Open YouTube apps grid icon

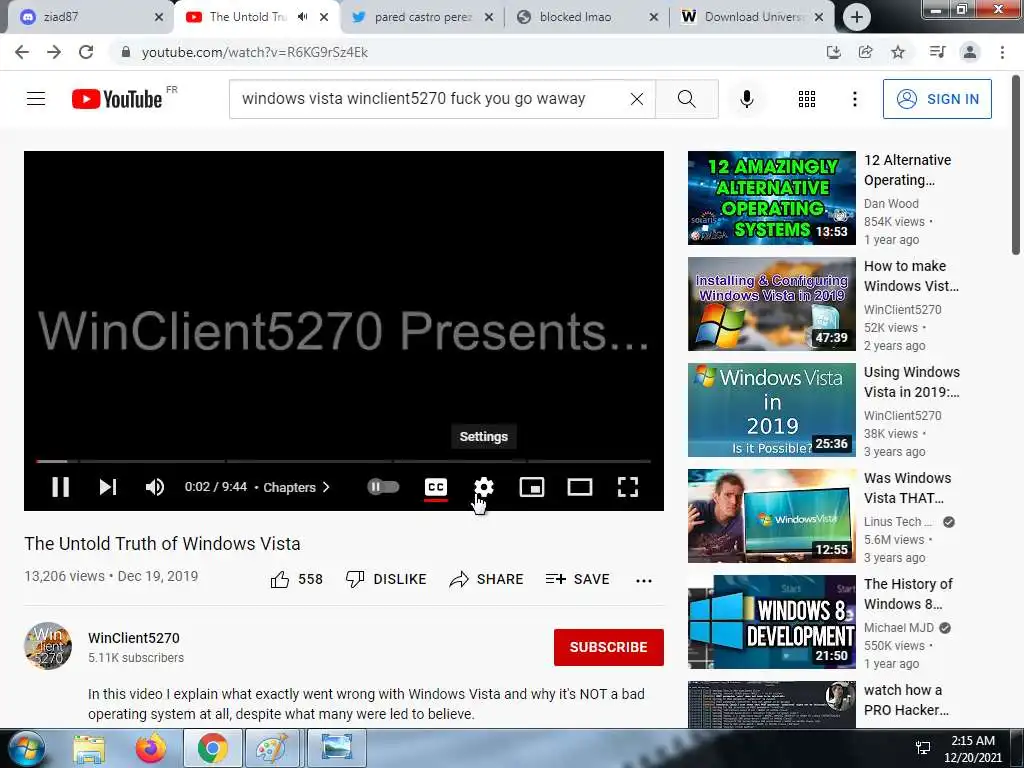click(807, 99)
